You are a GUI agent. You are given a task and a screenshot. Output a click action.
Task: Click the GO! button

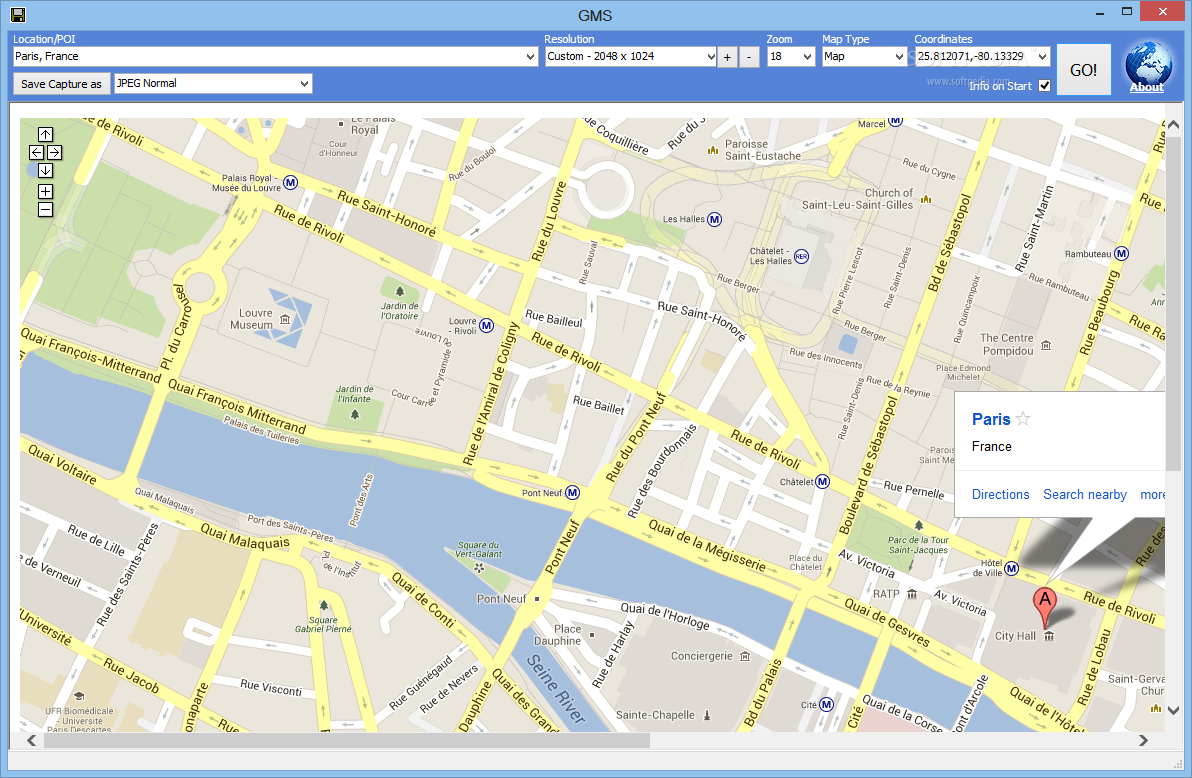(1083, 70)
